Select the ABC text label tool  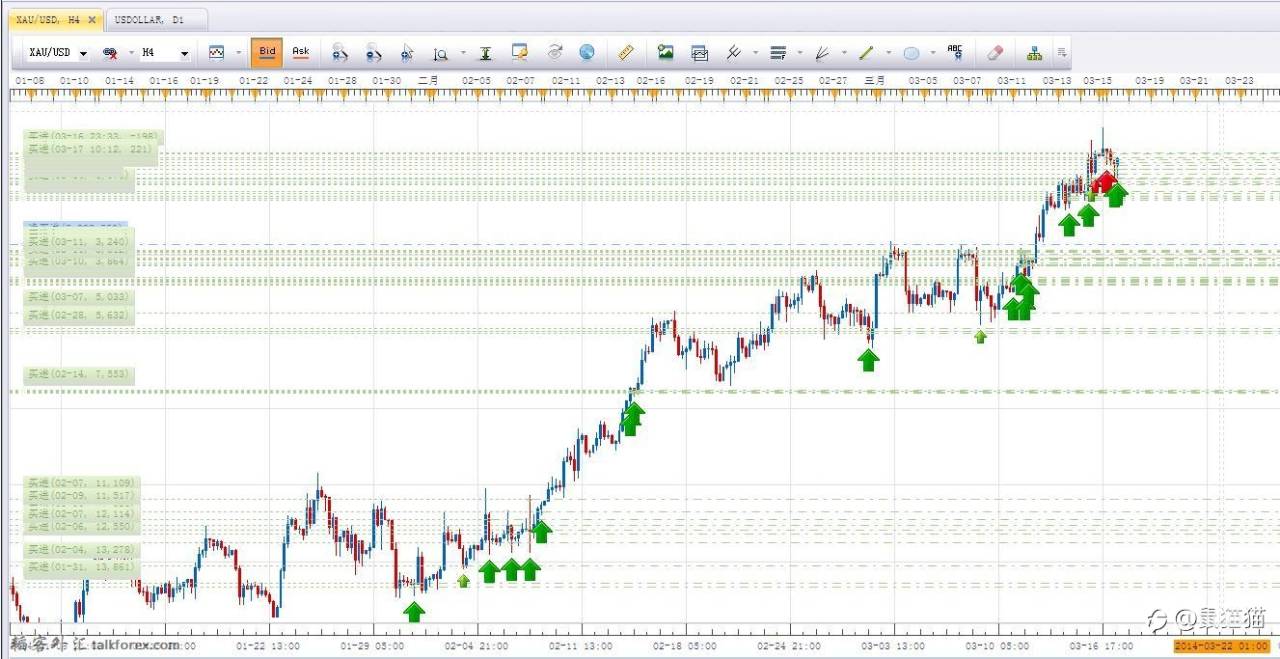(x=955, y=51)
